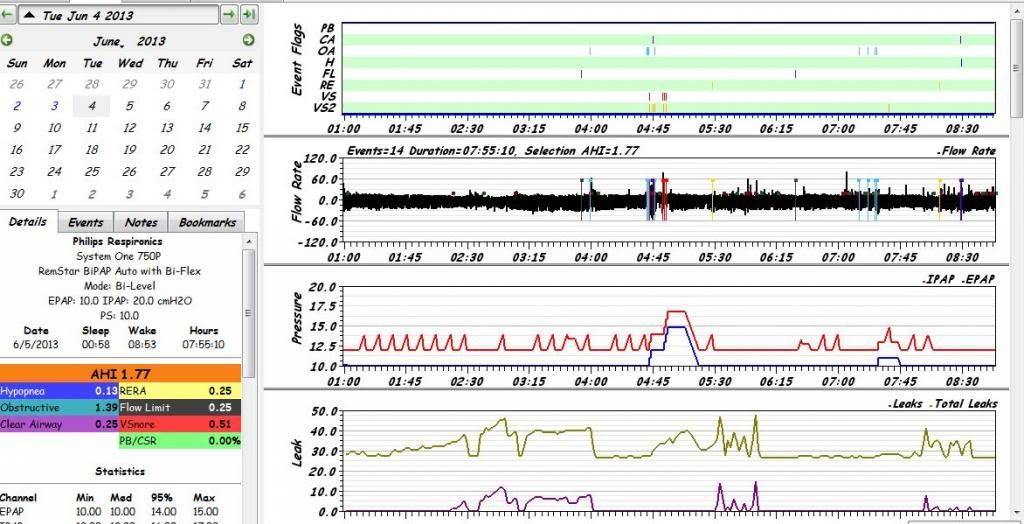Switch to the Events tab
Viewport: 1024px width, 524px height.
85,222
